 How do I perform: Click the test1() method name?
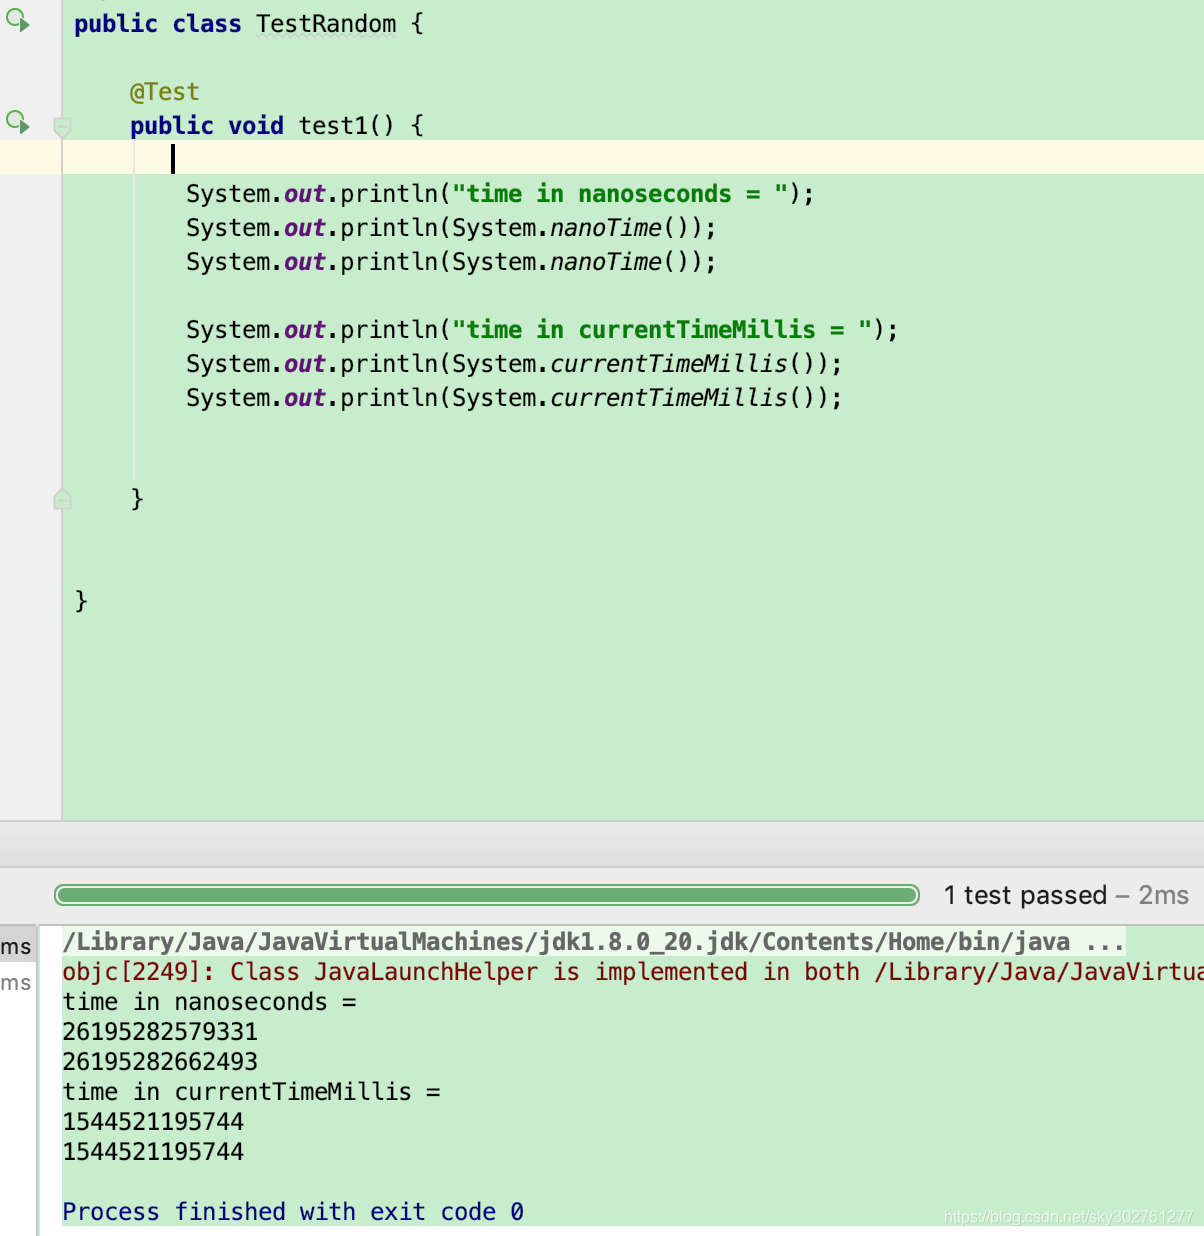click(x=346, y=126)
